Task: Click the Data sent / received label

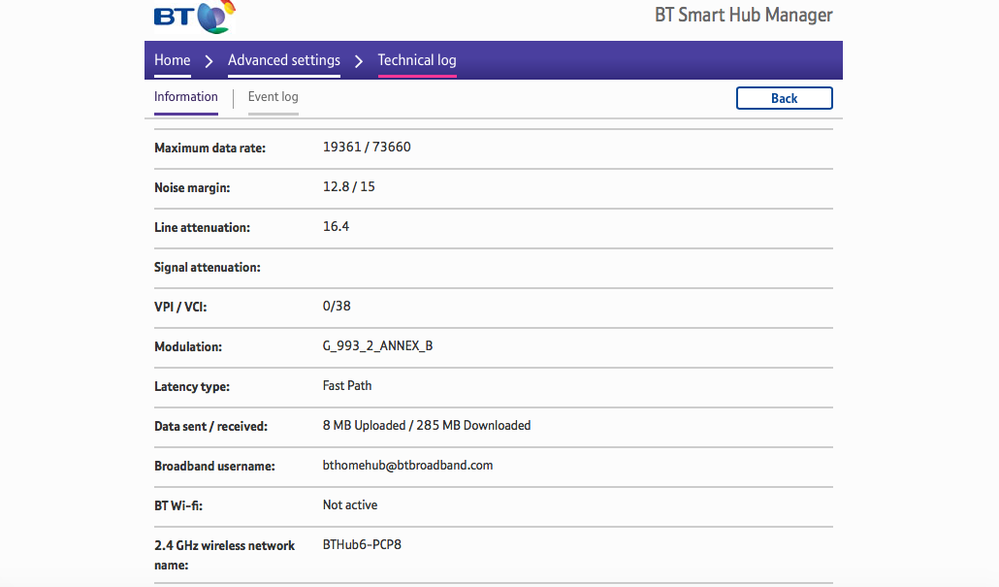Action: tap(211, 426)
